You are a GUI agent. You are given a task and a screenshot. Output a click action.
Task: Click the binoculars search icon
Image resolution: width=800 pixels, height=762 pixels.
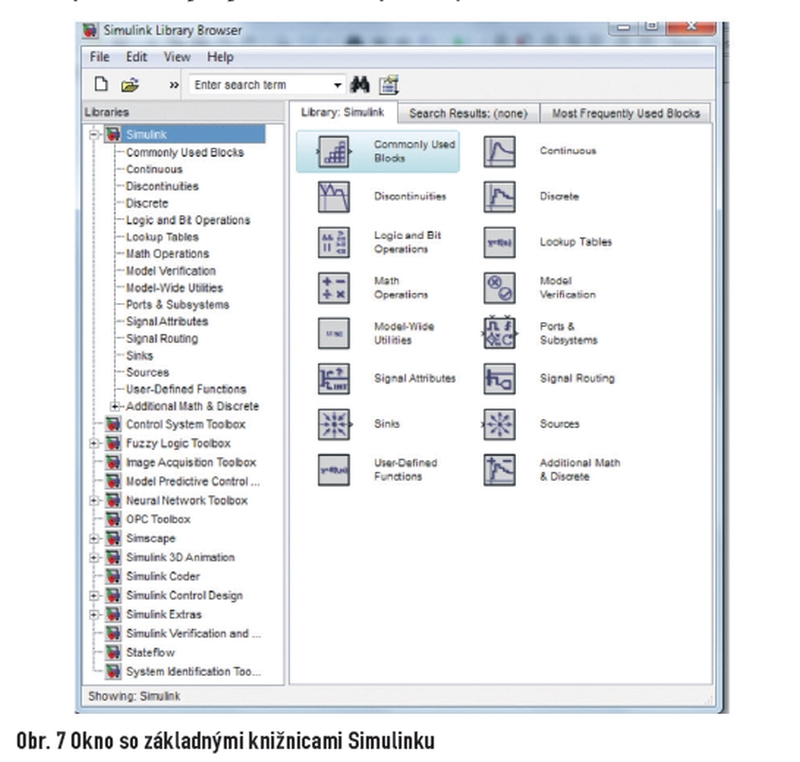tap(360, 85)
